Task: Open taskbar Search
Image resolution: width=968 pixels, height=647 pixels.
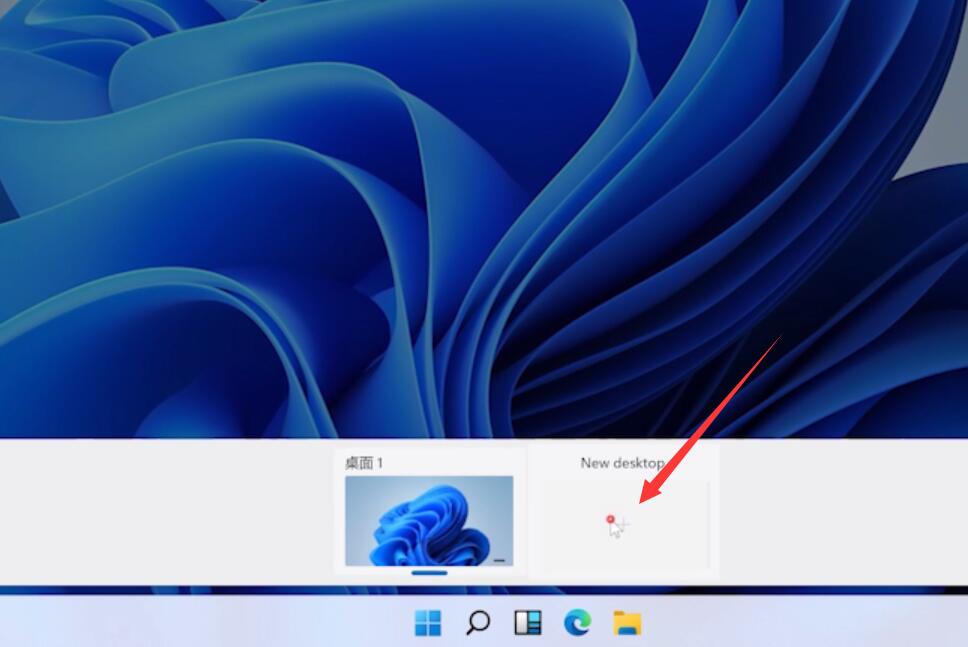Action: coord(478,622)
